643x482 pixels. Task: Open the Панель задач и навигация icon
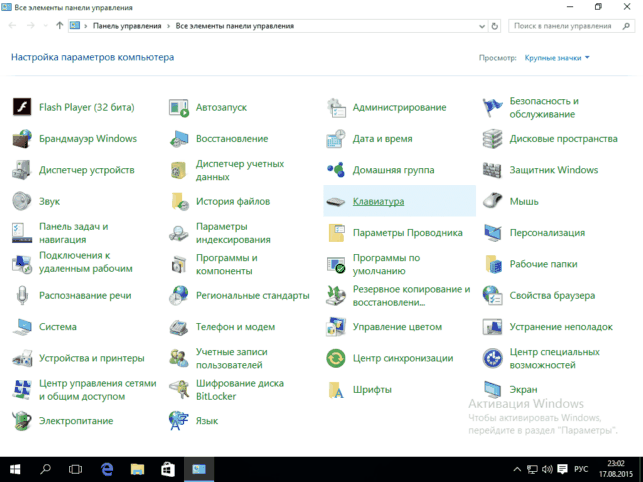(22, 233)
